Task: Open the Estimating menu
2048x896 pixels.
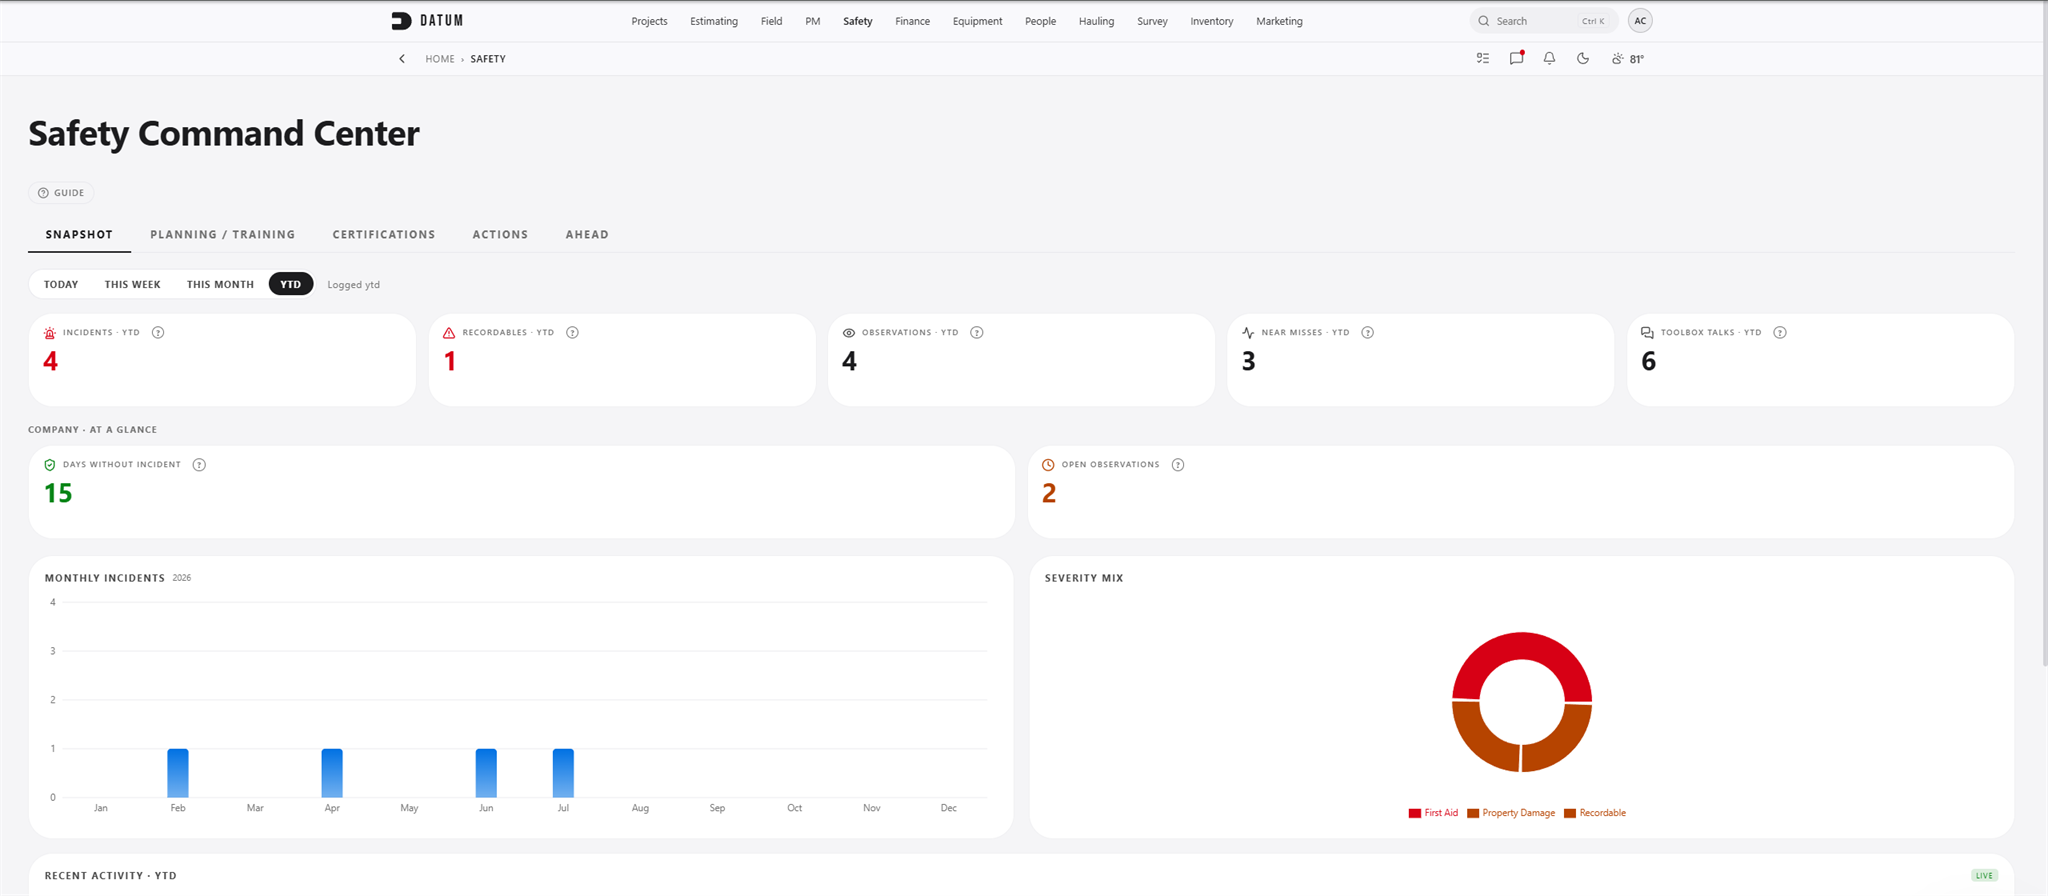Action: [714, 21]
